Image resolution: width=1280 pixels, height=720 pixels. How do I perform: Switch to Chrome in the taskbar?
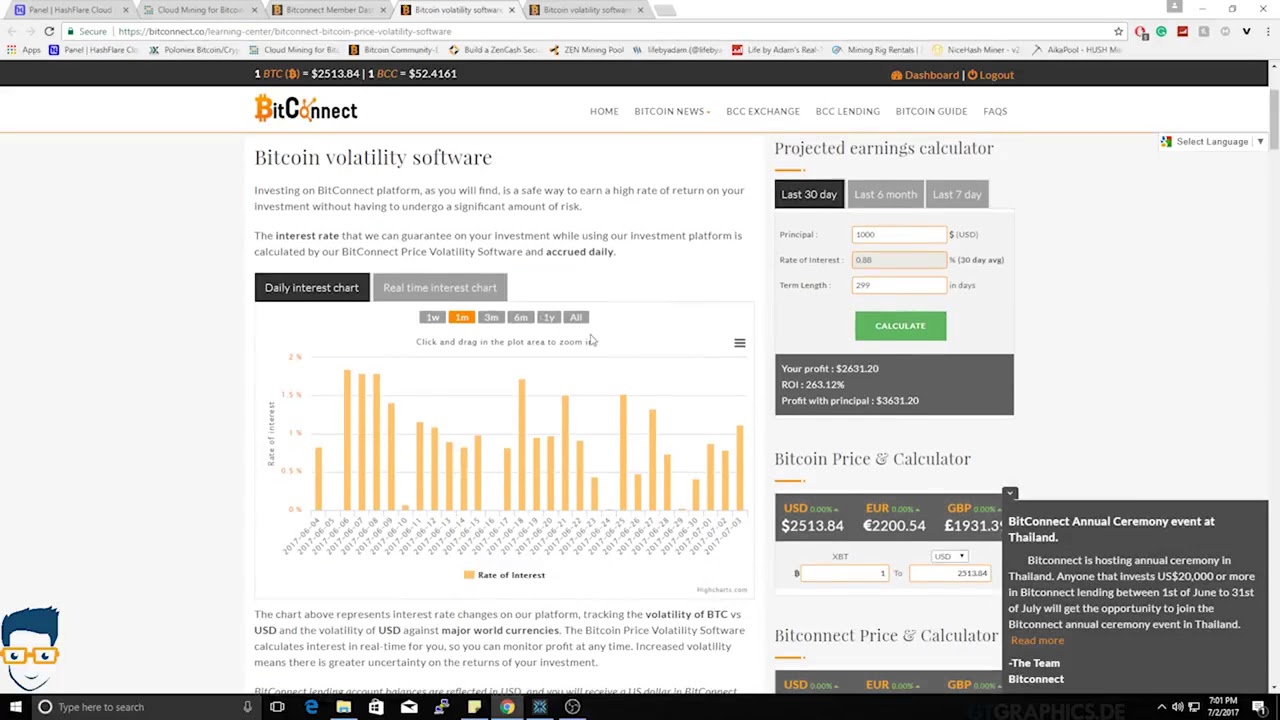(507, 707)
